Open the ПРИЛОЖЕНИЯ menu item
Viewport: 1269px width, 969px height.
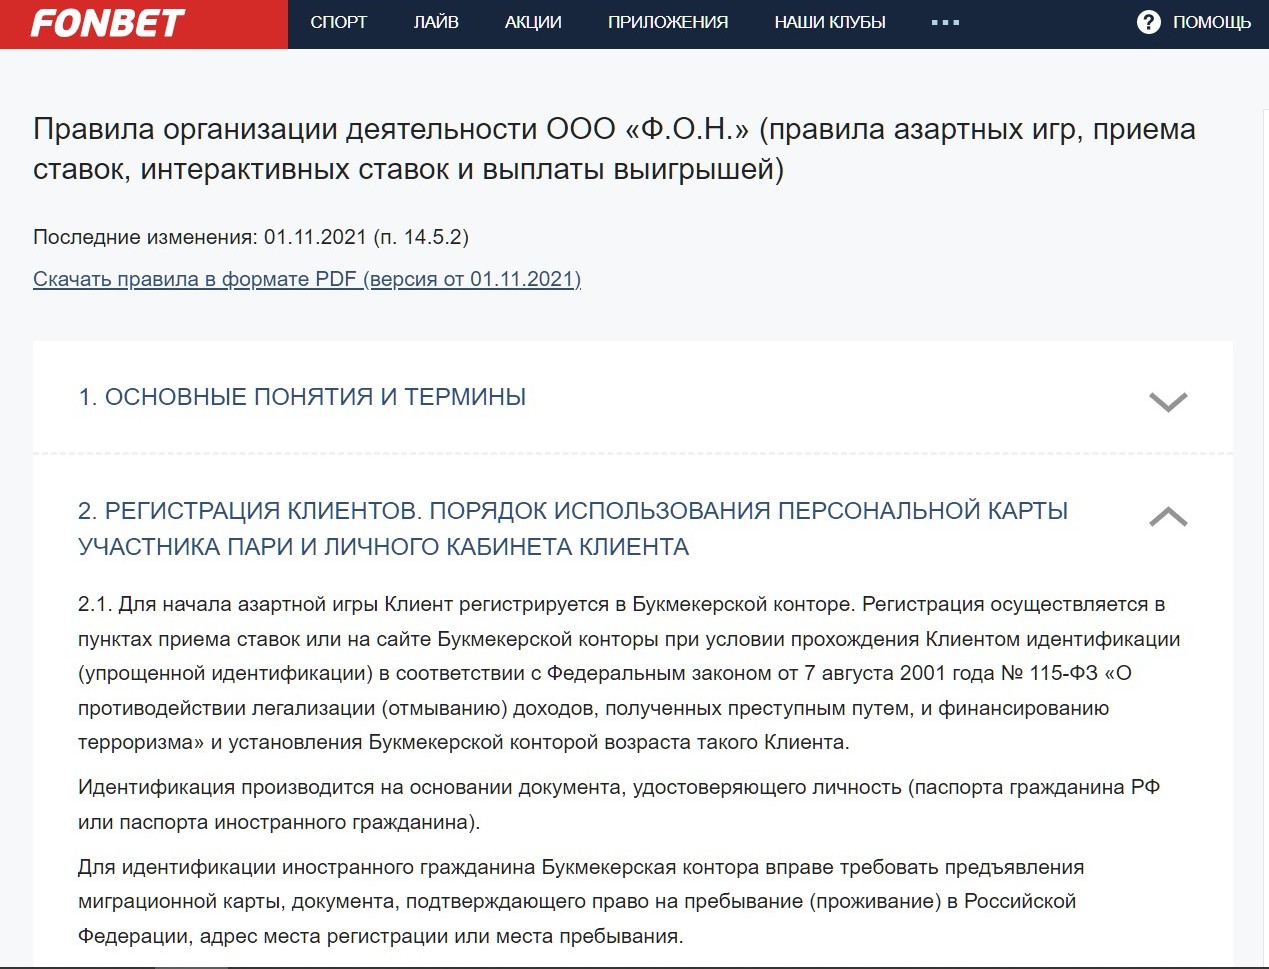pyautogui.click(x=668, y=22)
